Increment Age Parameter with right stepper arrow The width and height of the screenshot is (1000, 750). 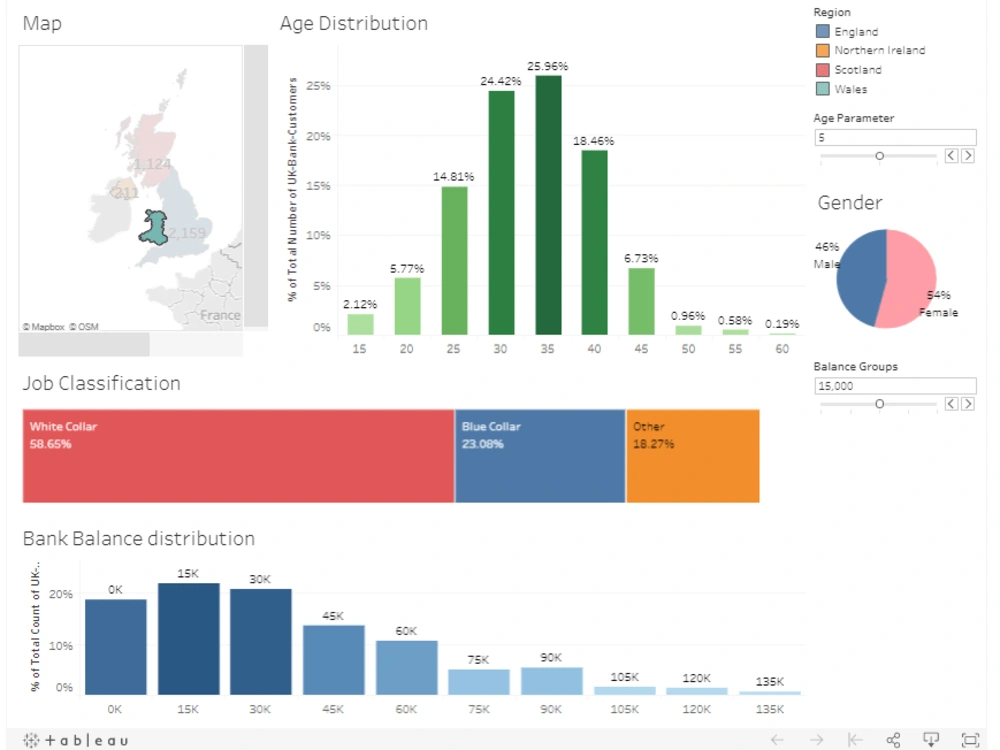(x=967, y=156)
